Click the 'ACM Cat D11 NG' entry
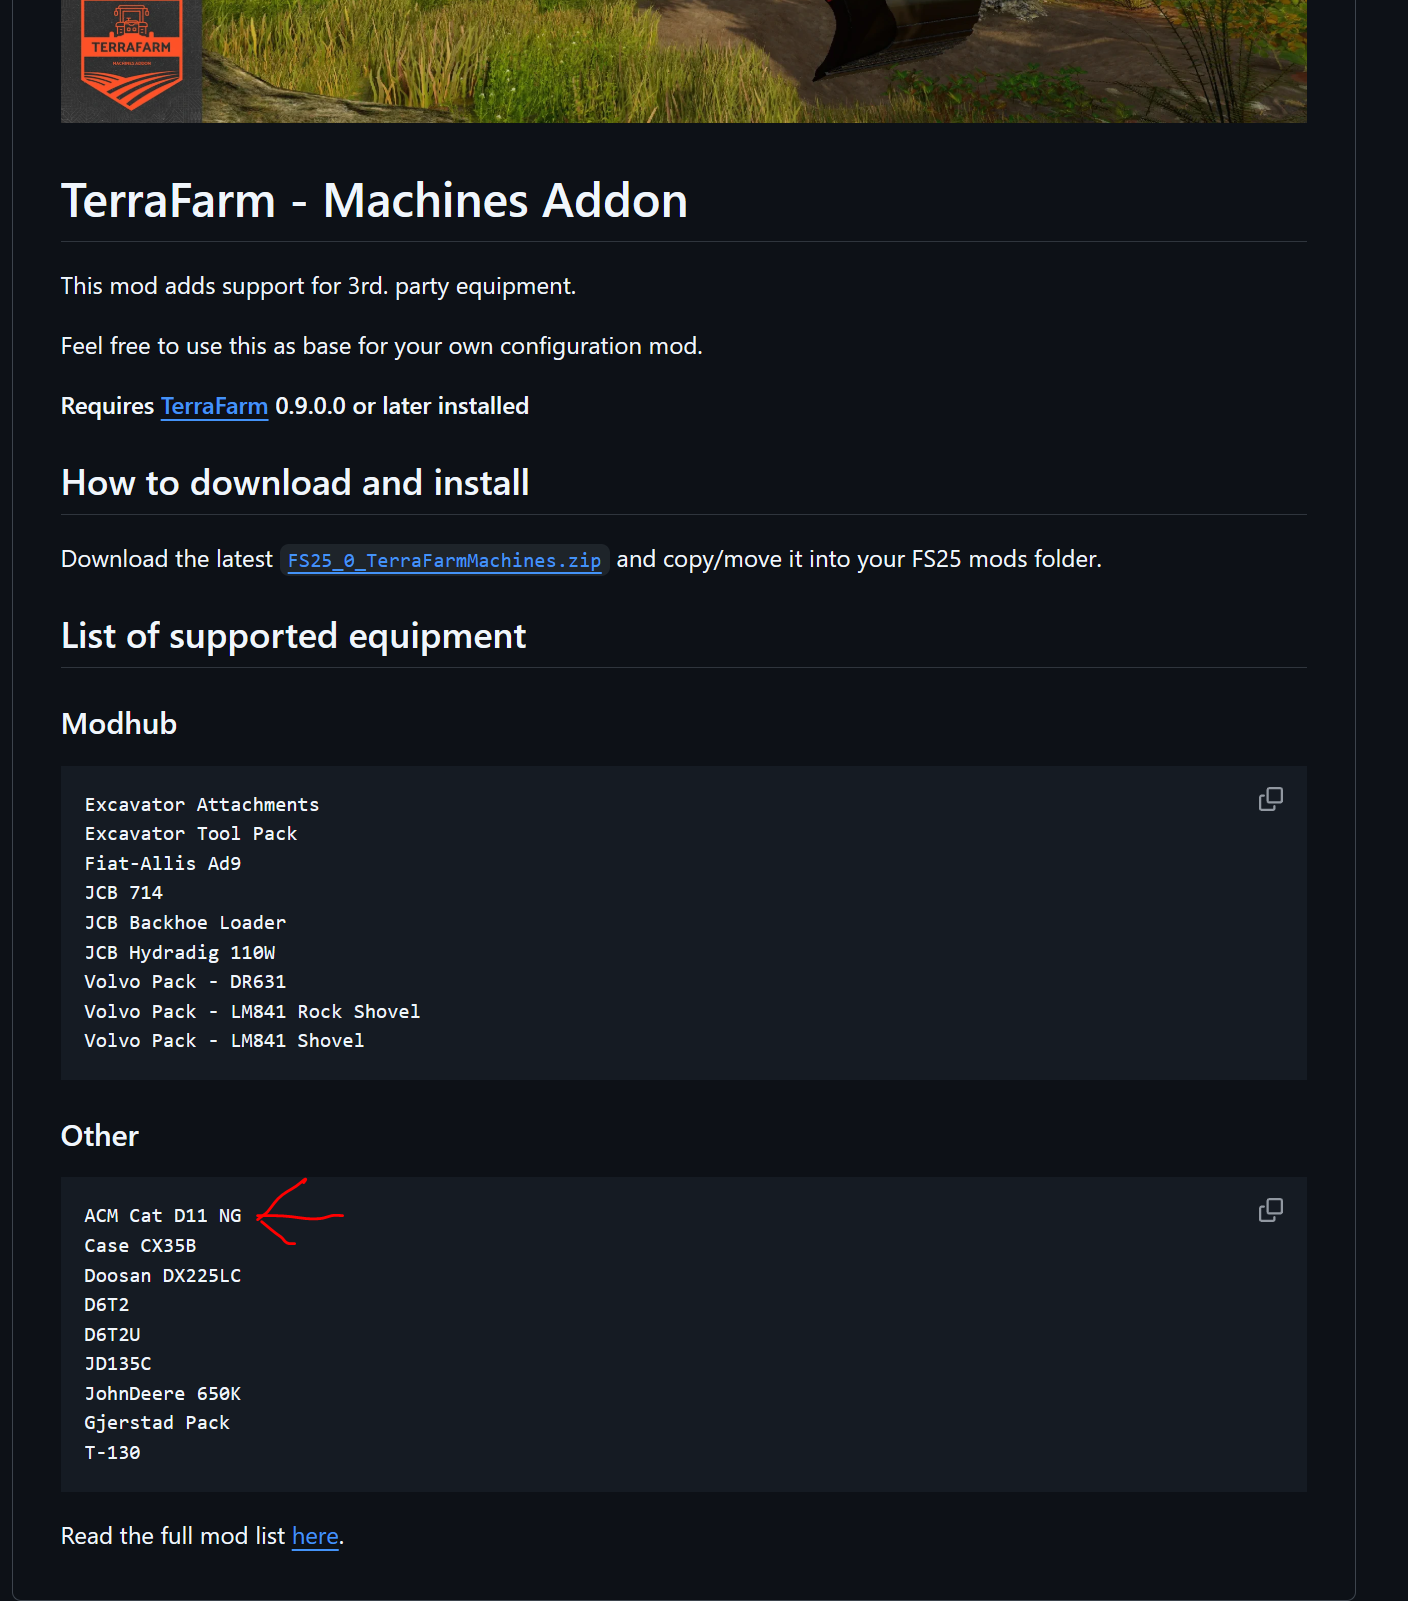Screen dimensions: 1408x1601 [x=163, y=1216]
